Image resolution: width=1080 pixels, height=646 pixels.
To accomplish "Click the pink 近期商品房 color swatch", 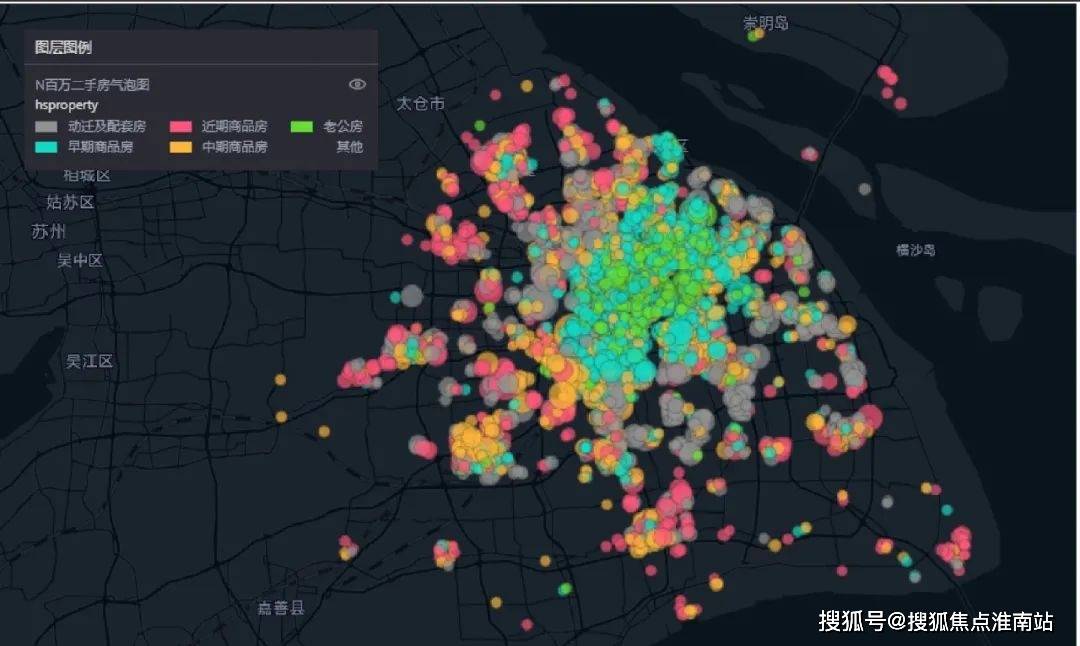I will [180, 127].
